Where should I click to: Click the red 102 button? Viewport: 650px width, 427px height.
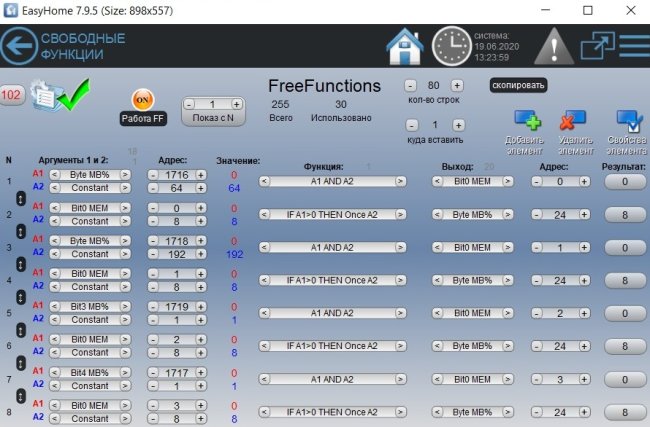click(12, 95)
